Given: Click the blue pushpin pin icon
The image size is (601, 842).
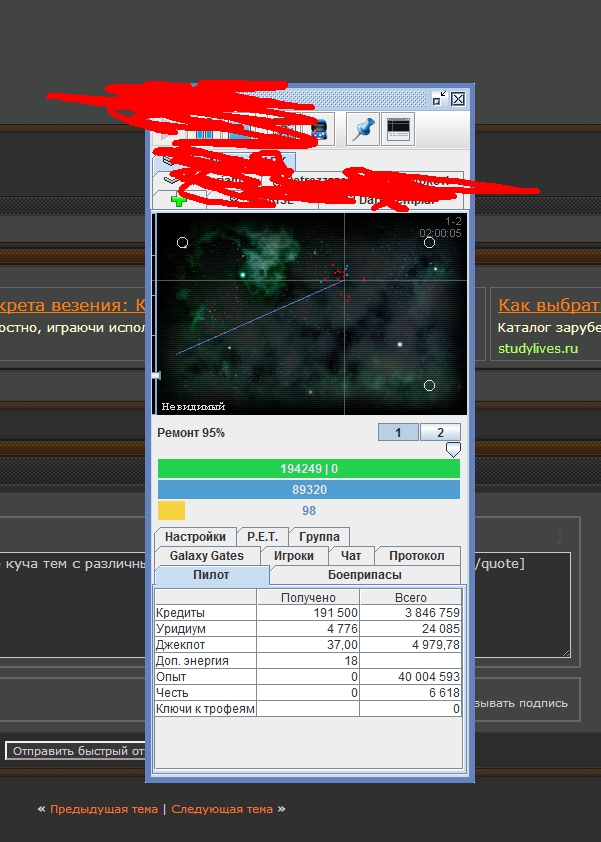Looking at the screenshot, I should 362,130.
